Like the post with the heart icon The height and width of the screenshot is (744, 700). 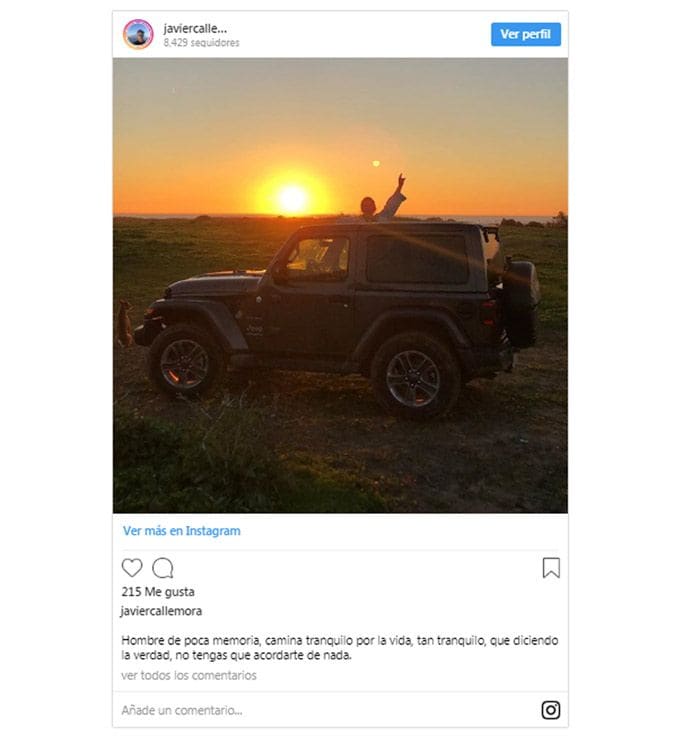132,567
